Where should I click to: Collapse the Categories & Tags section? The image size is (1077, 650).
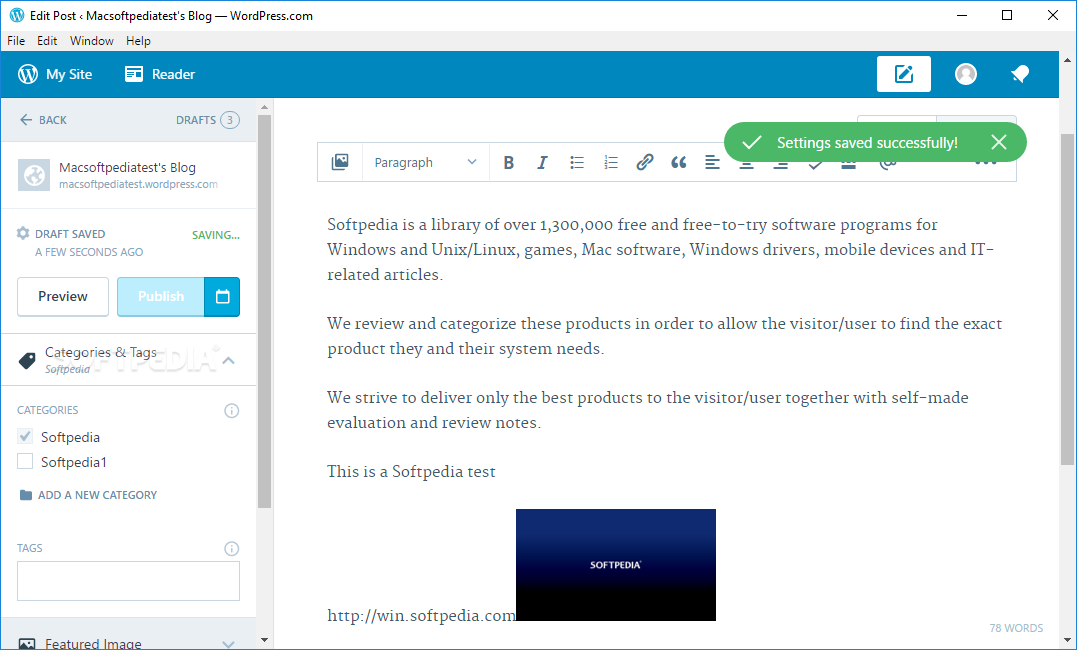pyautogui.click(x=229, y=360)
